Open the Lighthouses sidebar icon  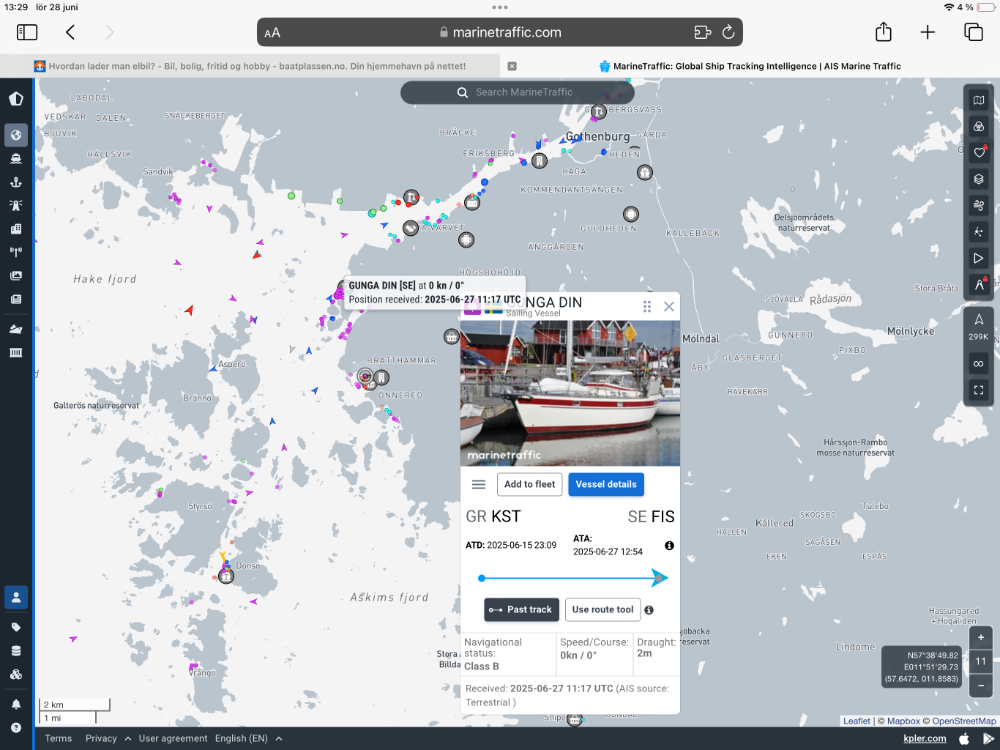(16, 205)
